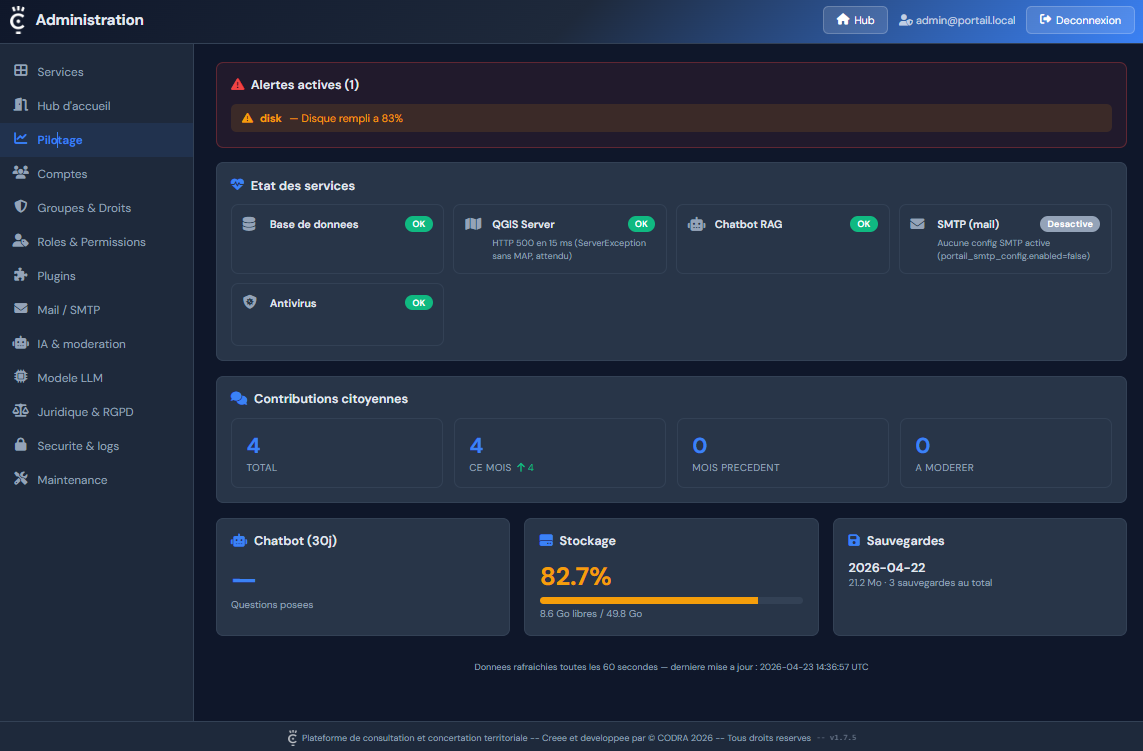Click the robot icon beside IA & moderation
Image resolution: width=1143 pixels, height=751 pixels.
click(20, 343)
